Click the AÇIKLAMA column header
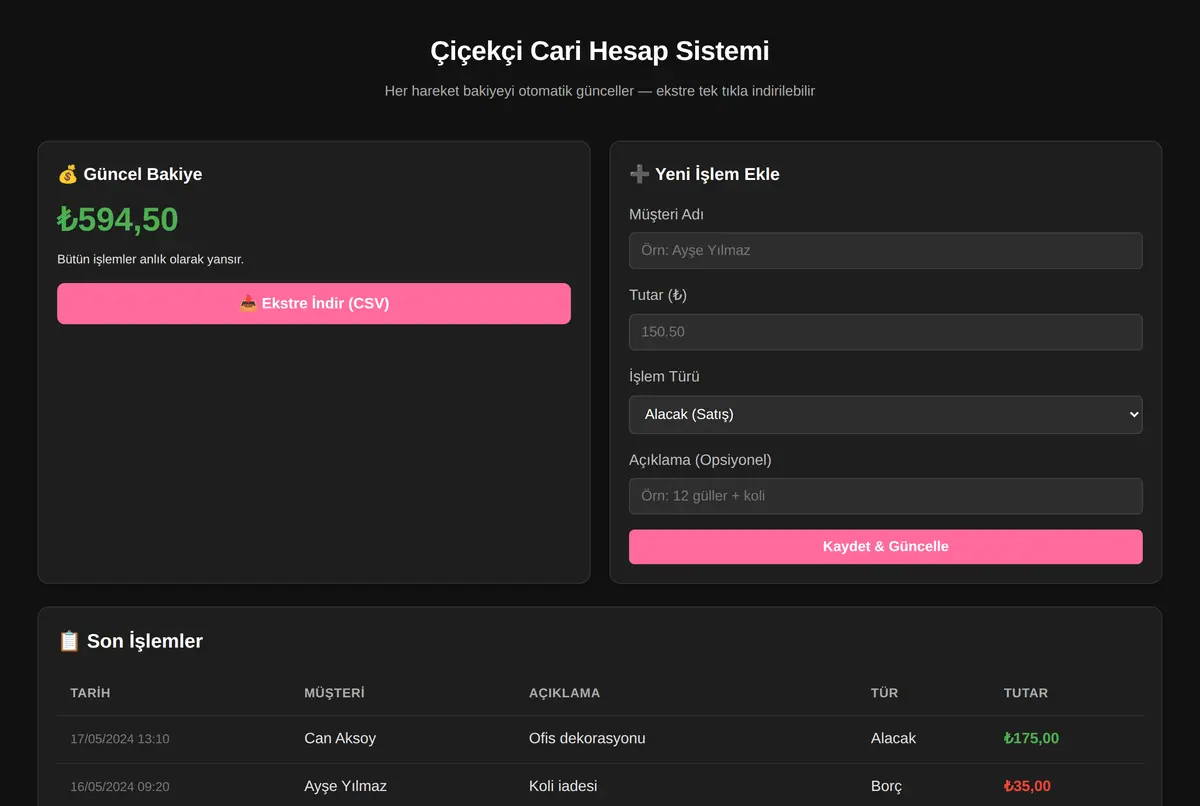Viewport: 1200px width, 806px height. (564, 693)
